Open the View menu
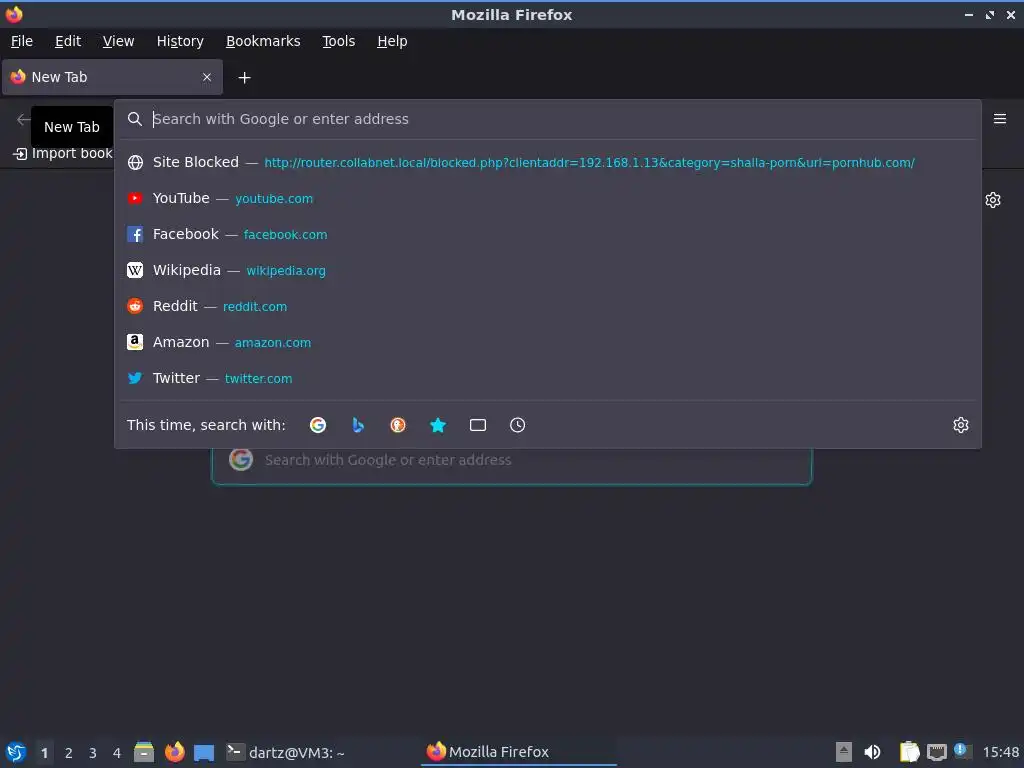 [118, 41]
